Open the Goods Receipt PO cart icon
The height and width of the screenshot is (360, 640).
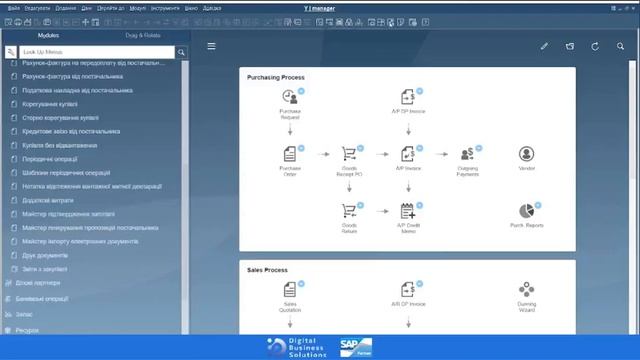pos(349,154)
